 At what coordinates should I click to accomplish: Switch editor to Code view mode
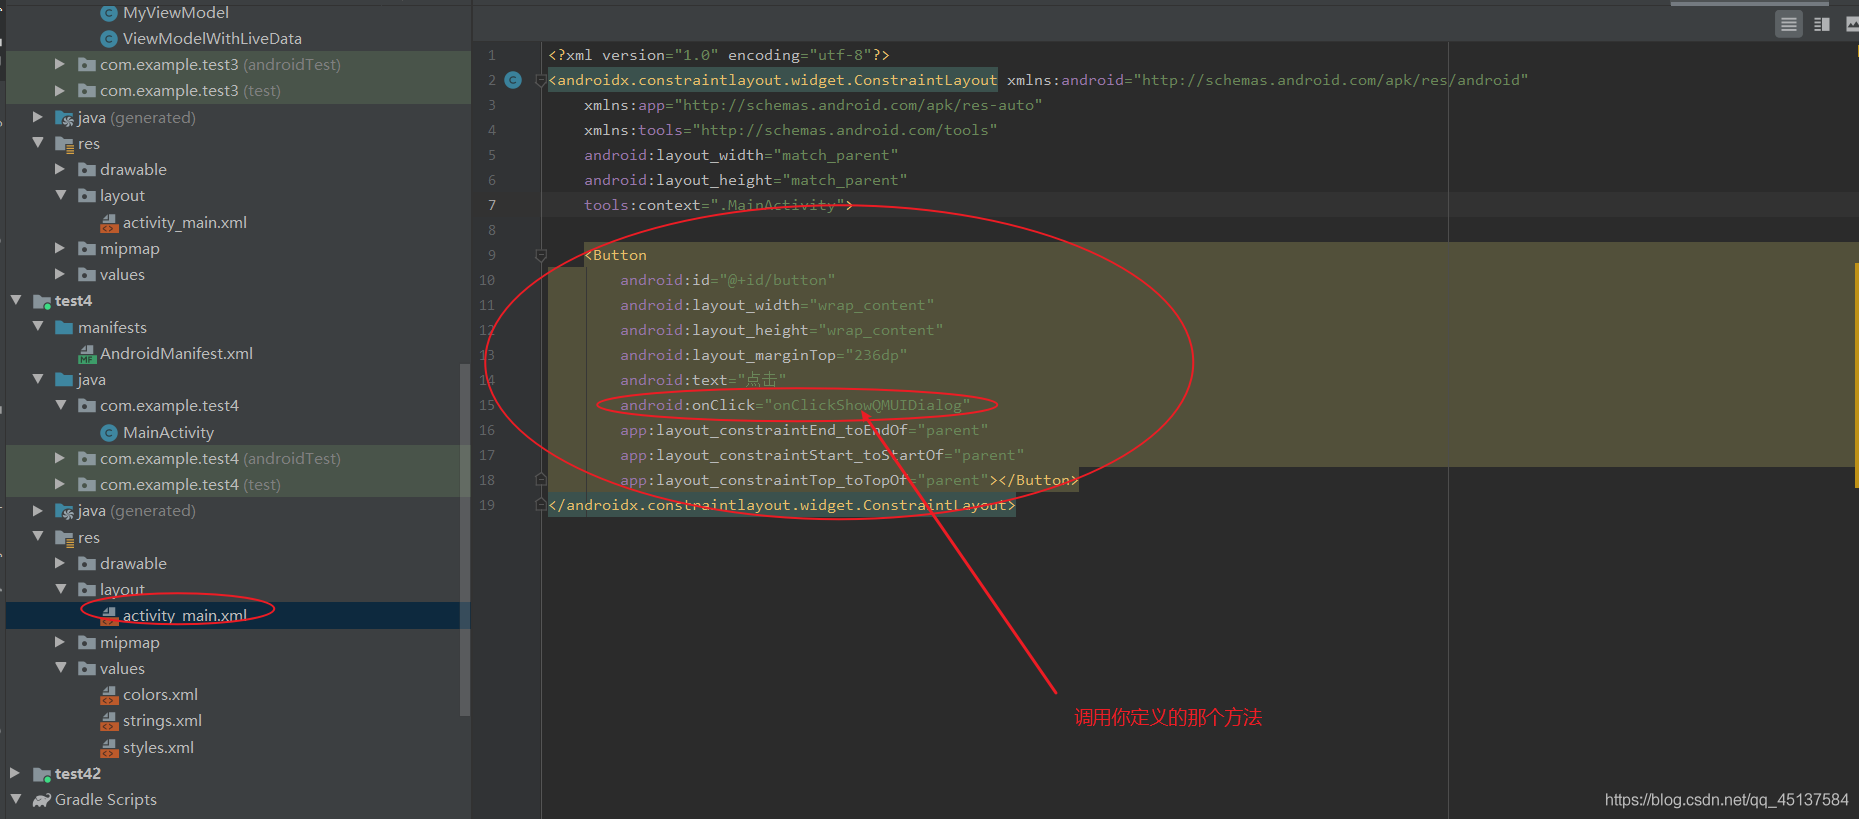1789,24
